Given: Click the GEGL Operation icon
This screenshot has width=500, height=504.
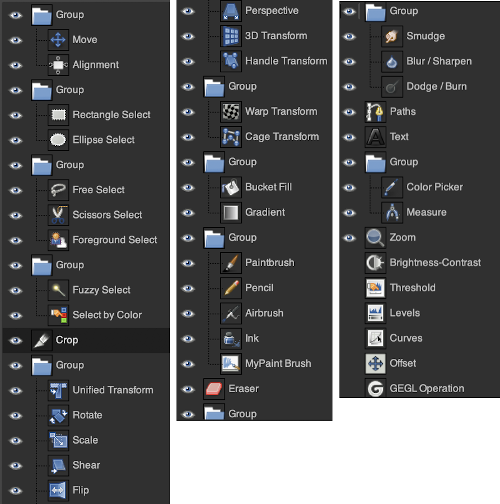Looking at the screenshot, I should [375, 388].
